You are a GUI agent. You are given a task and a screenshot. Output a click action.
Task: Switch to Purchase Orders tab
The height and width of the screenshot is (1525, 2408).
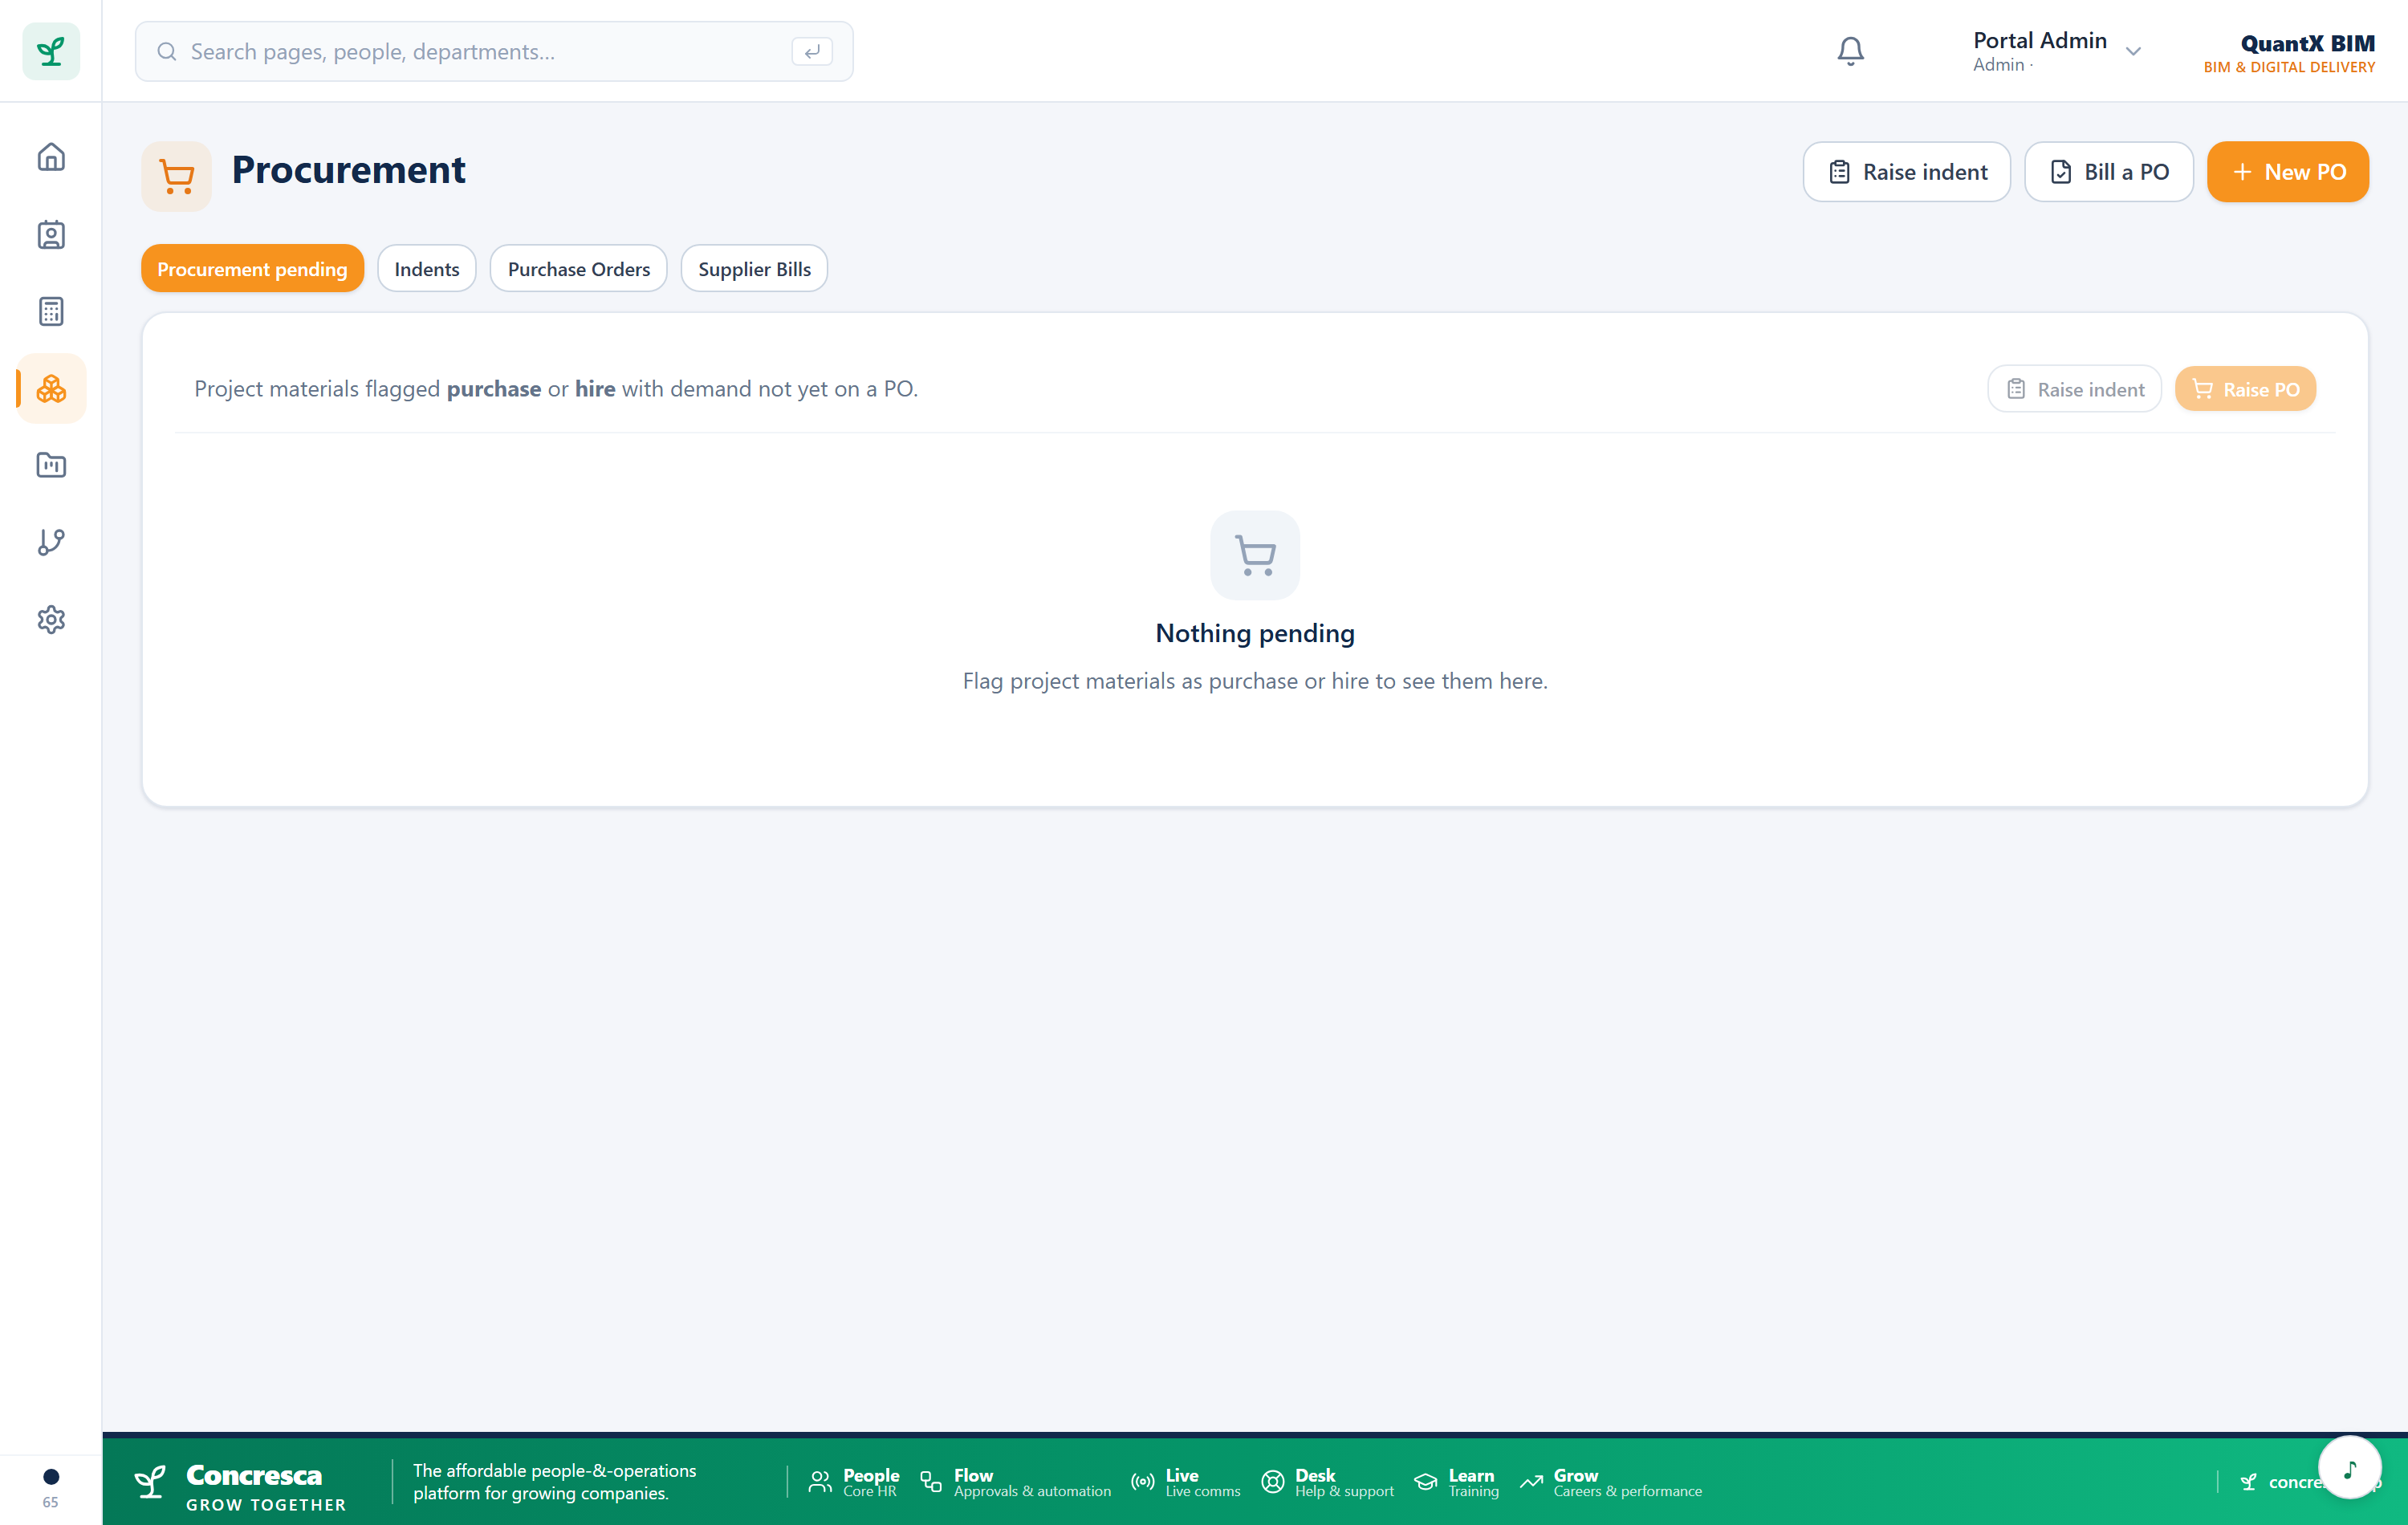pos(578,268)
